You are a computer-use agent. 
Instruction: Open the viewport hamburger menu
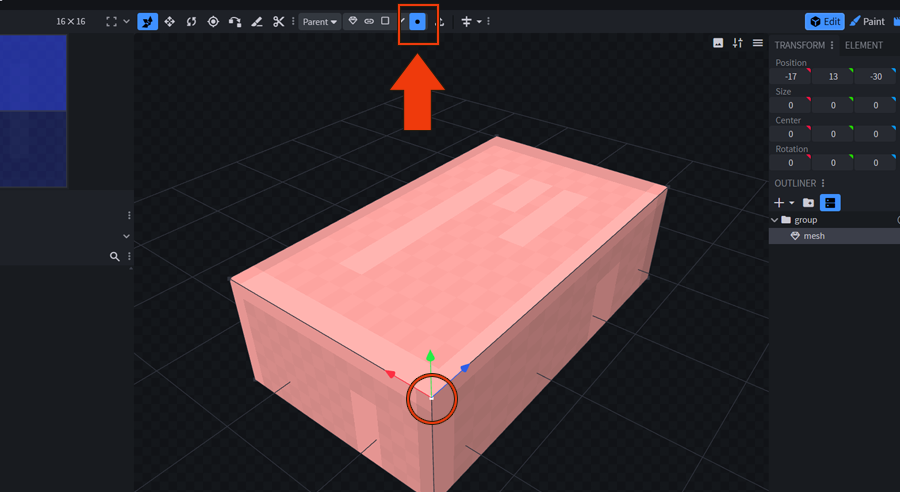click(x=758, y=43)
